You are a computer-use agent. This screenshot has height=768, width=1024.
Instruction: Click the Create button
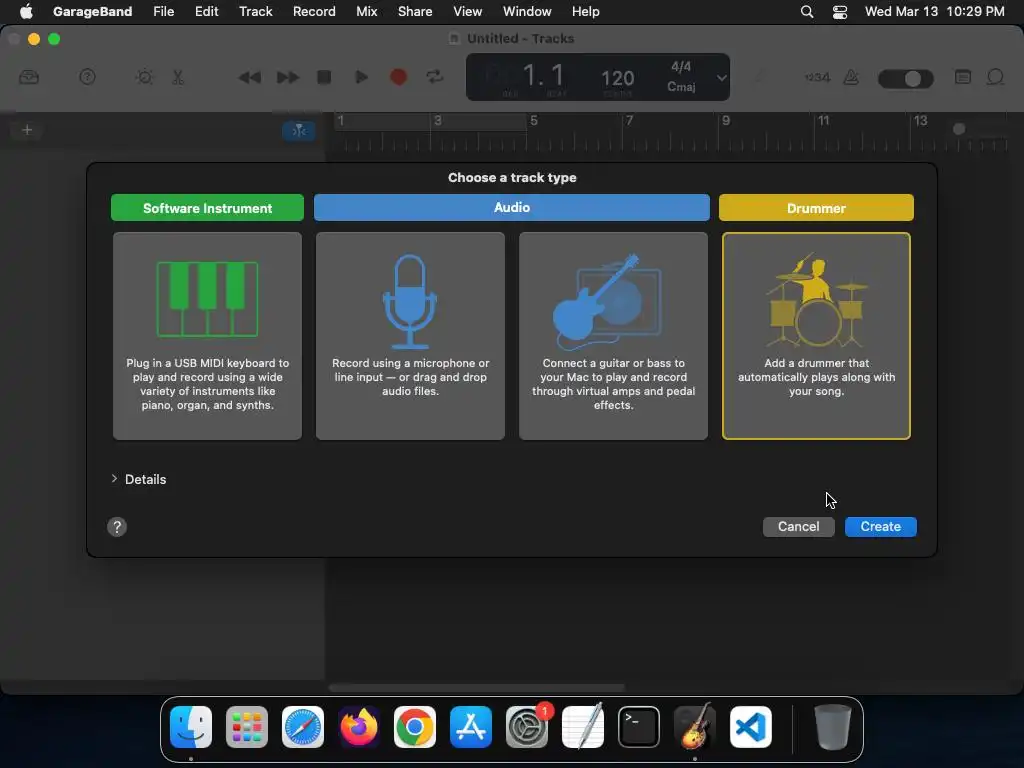pyautogui.click(x=880, y=526)
